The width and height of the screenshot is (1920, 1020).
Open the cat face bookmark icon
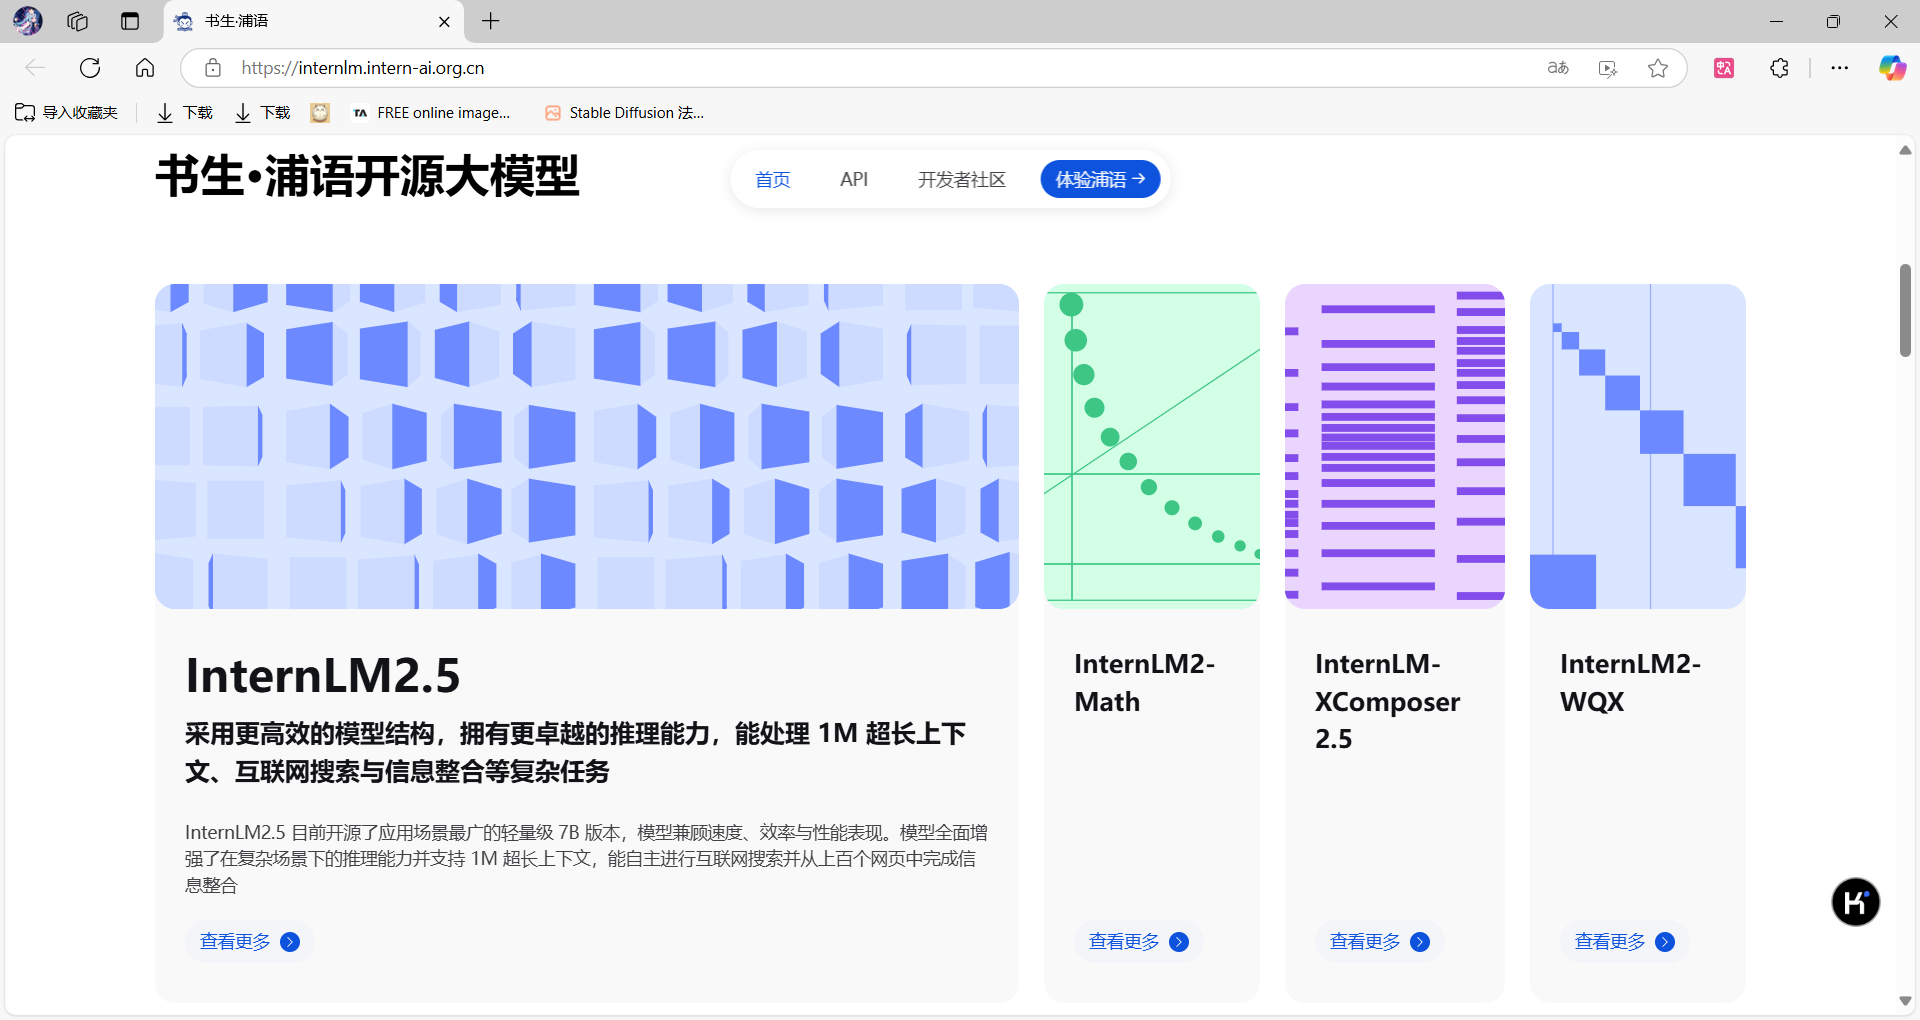coord(320,113)
